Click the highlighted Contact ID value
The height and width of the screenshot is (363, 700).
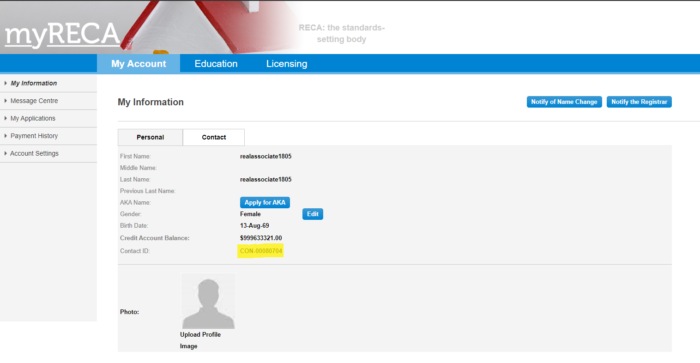coord(261,251)
